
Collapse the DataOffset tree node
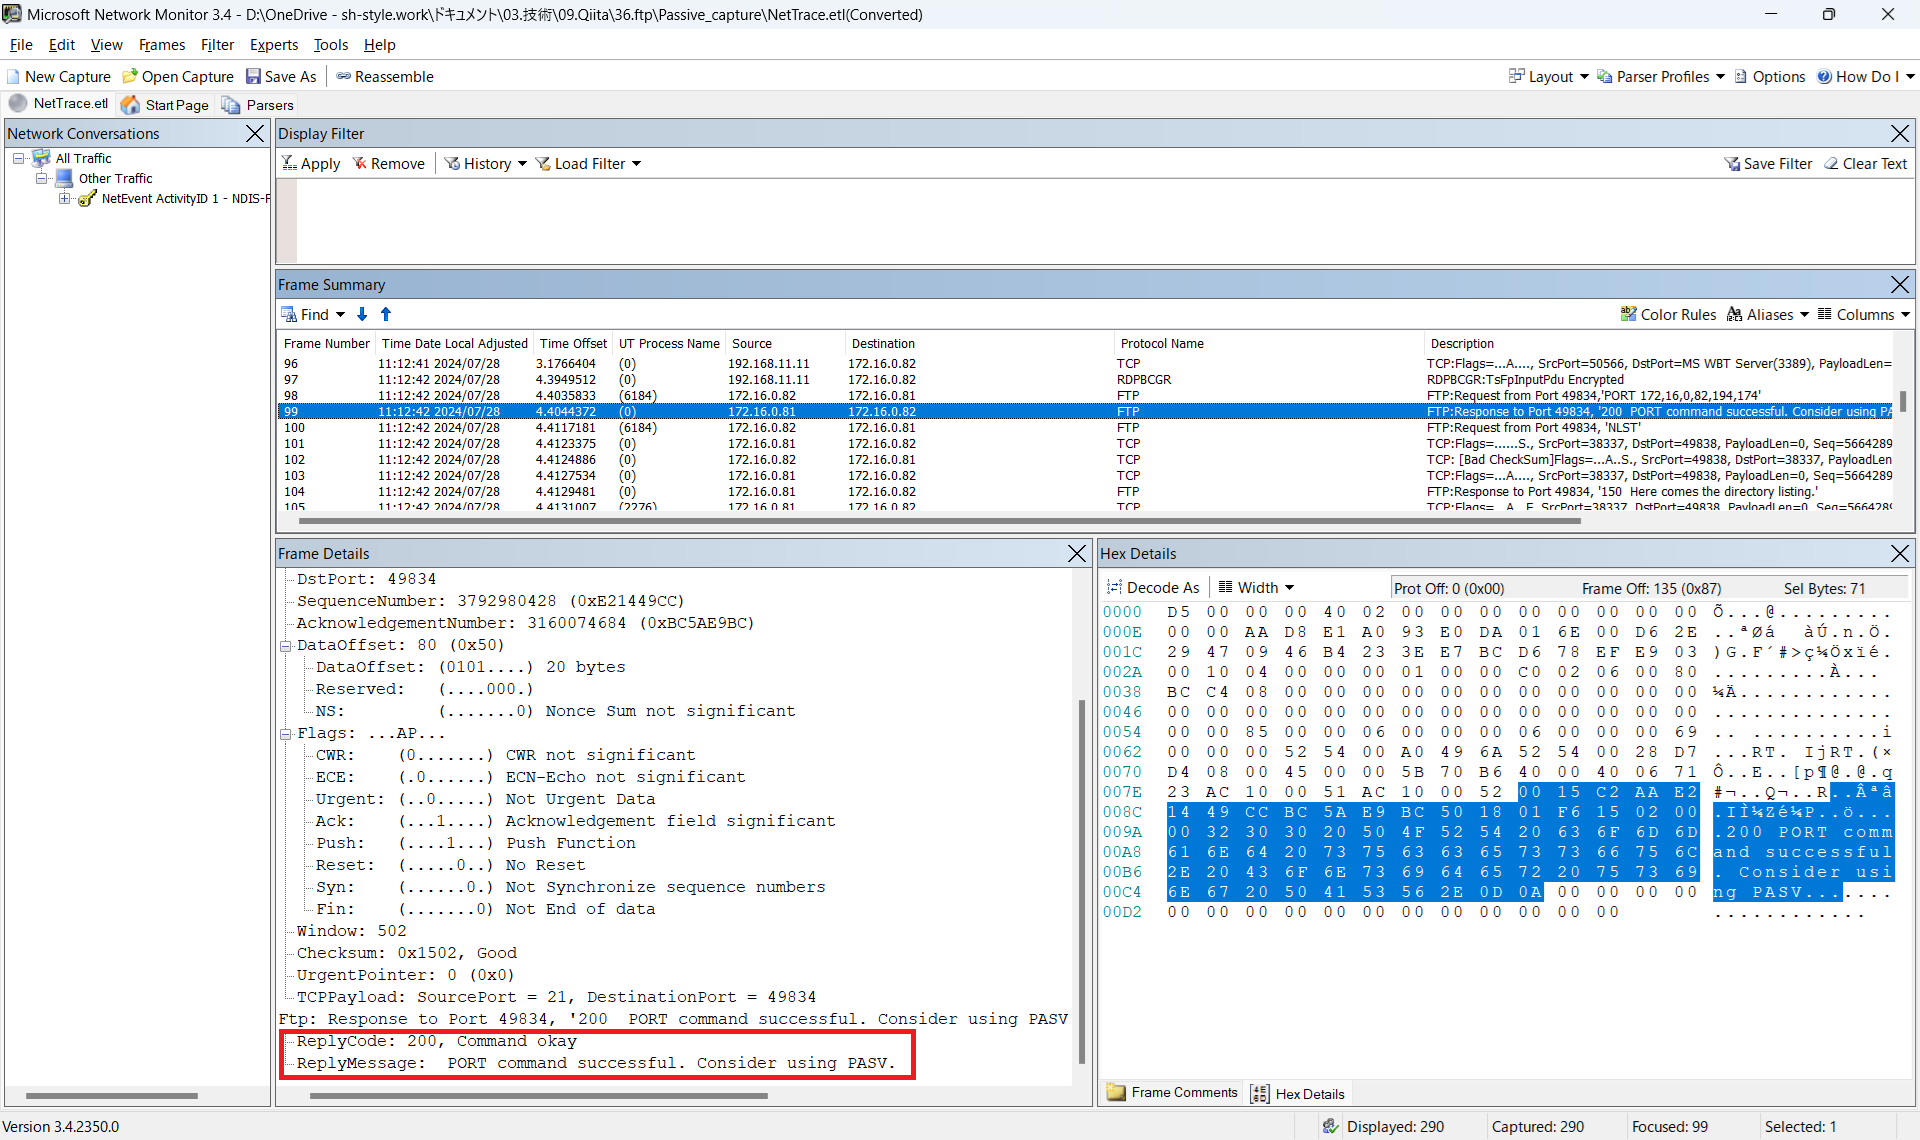point(285,646)
